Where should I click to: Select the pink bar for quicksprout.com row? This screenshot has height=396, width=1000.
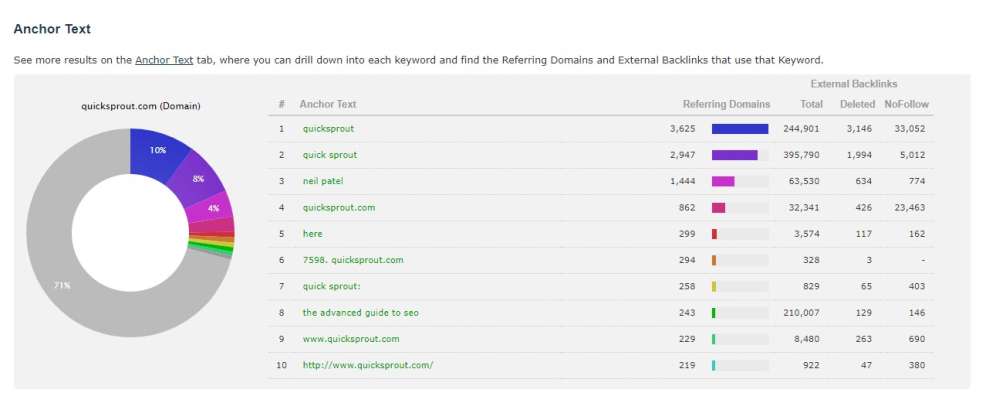point(719,207)
